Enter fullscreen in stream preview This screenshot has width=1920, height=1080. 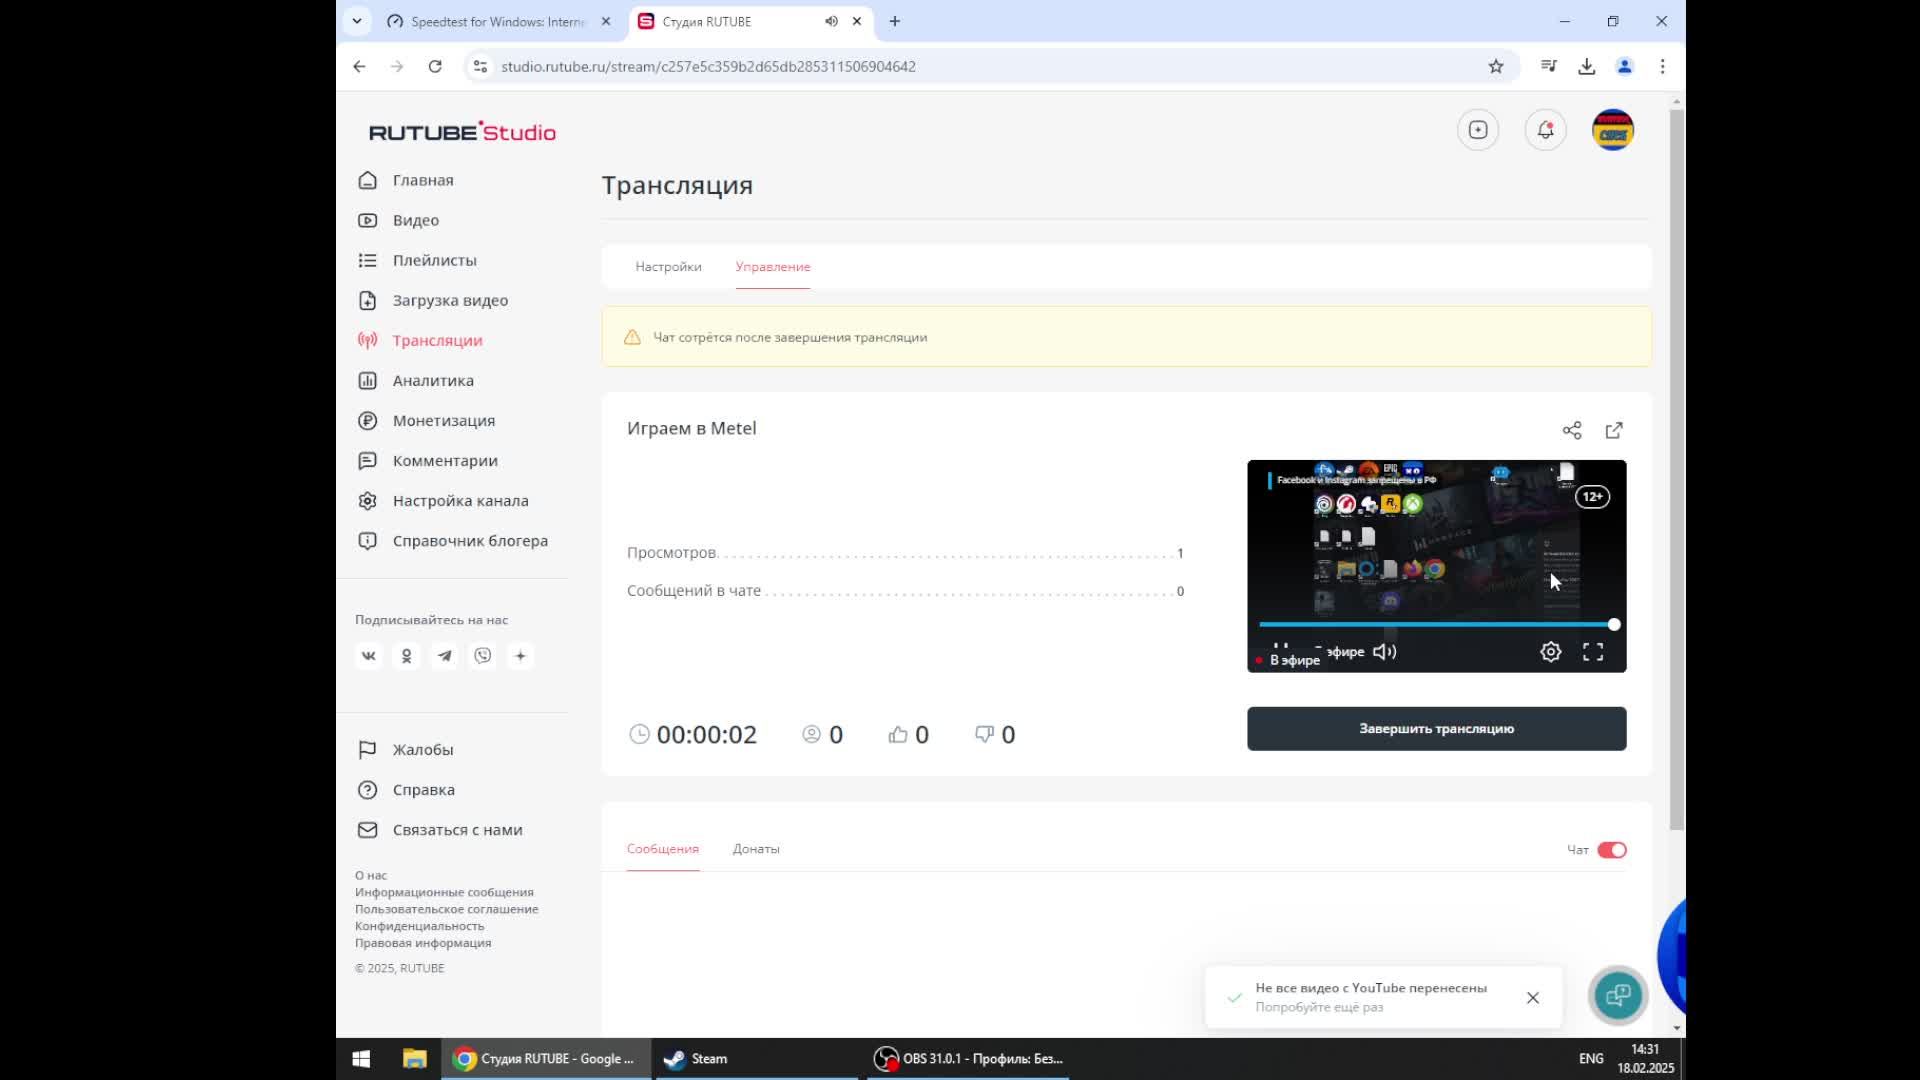(1593, 652)
